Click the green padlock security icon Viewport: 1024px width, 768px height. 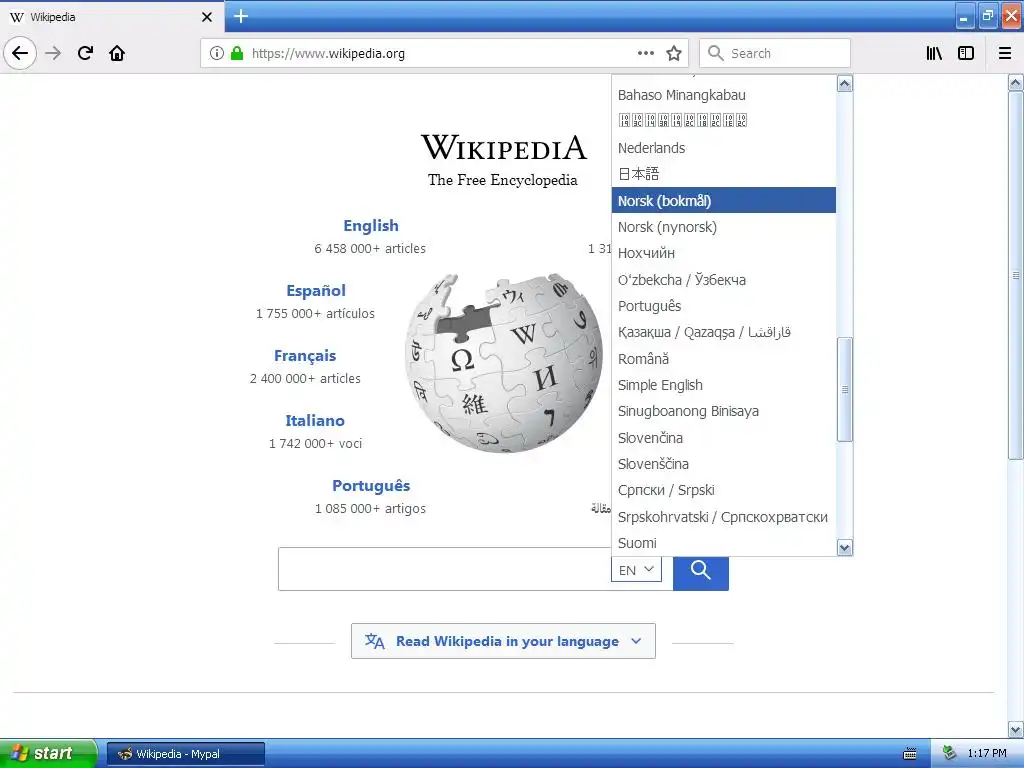click(x=236, y=53)
